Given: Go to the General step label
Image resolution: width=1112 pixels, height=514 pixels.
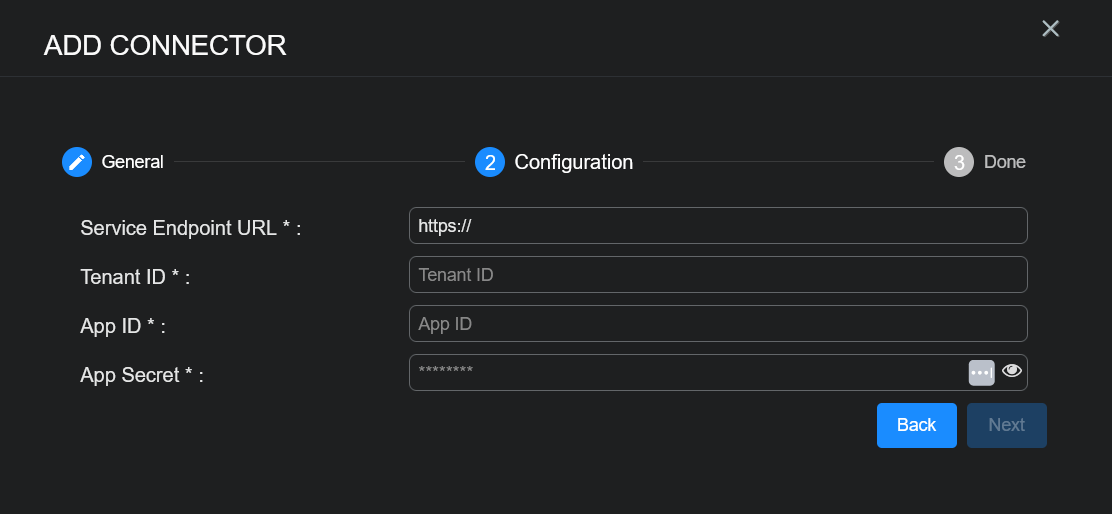Looking at the screenshot, I should pyautogui.click(x=132, y=162).
